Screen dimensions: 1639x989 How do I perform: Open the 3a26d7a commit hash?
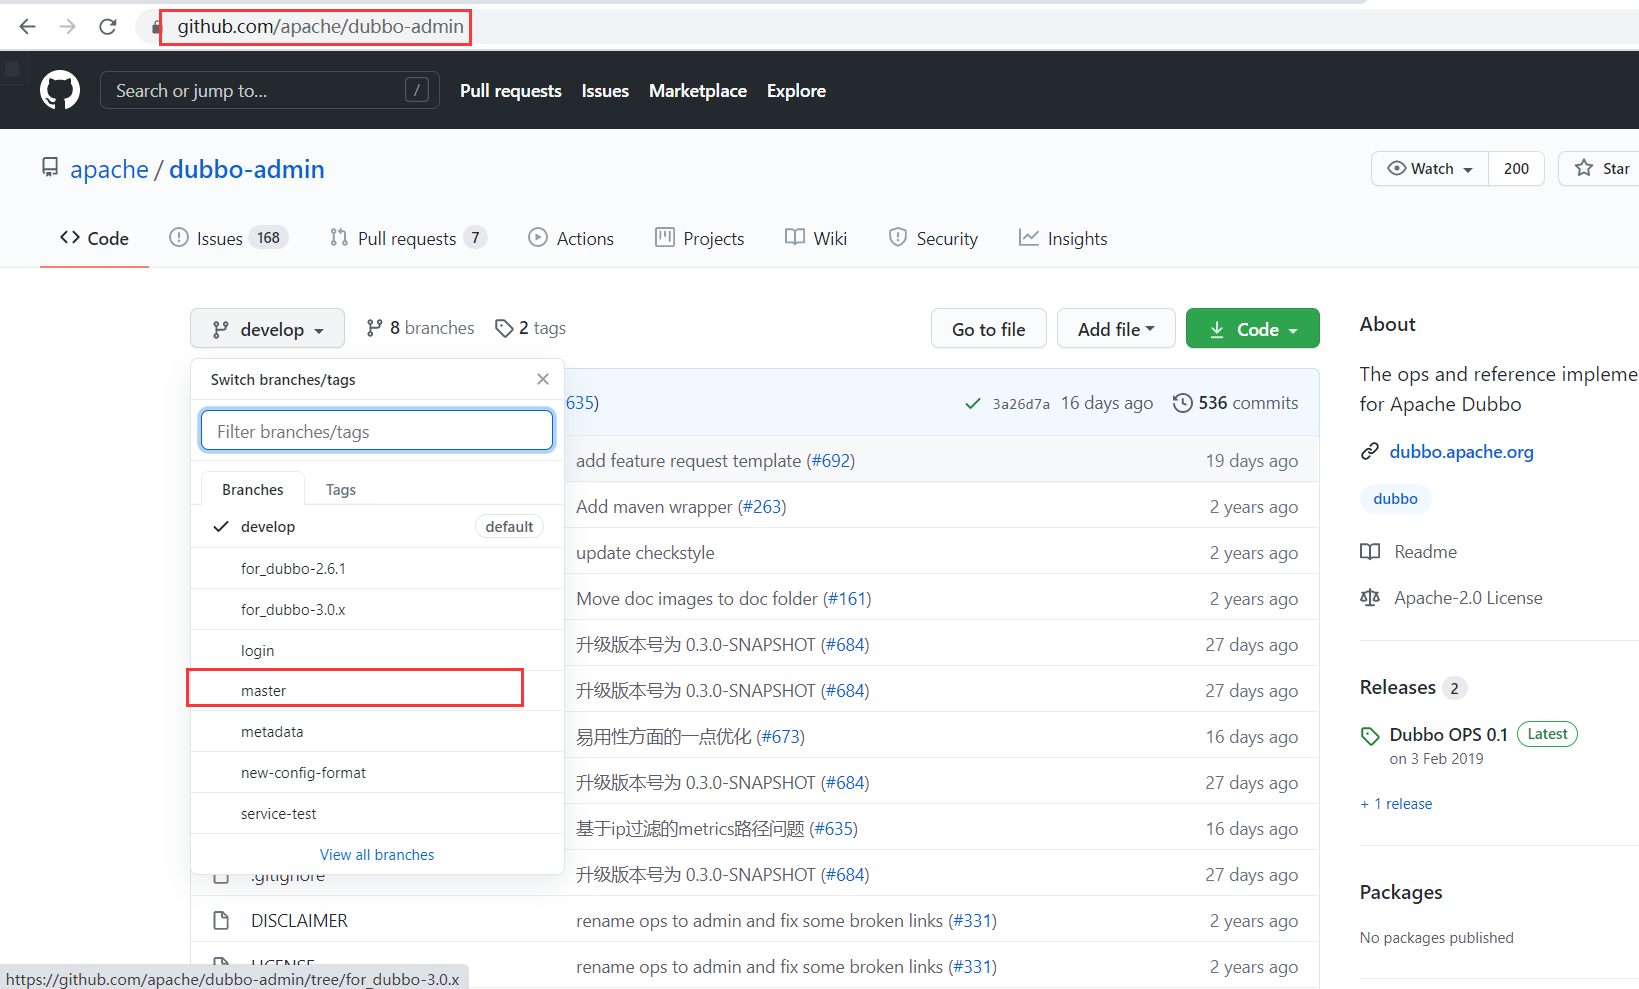click(x=1021, y=404)
